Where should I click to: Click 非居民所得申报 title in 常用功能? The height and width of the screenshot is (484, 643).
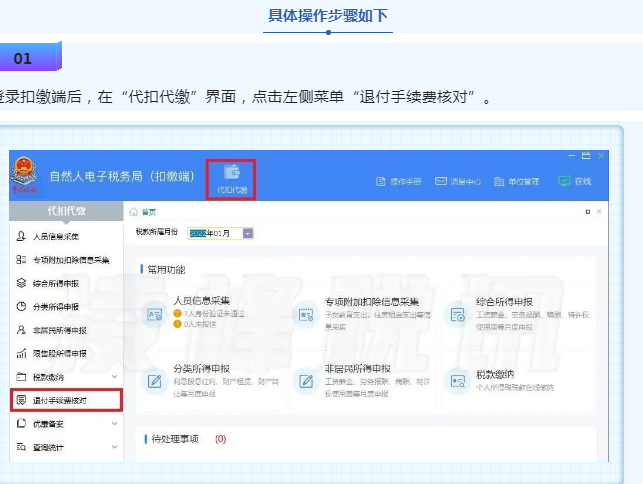pyautogui.click(x=358, y=368)
